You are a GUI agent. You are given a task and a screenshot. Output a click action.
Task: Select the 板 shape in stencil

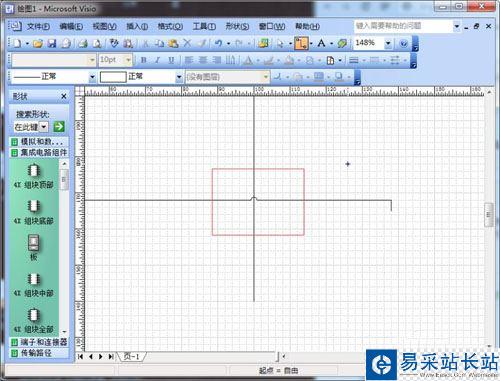(33, 248)
